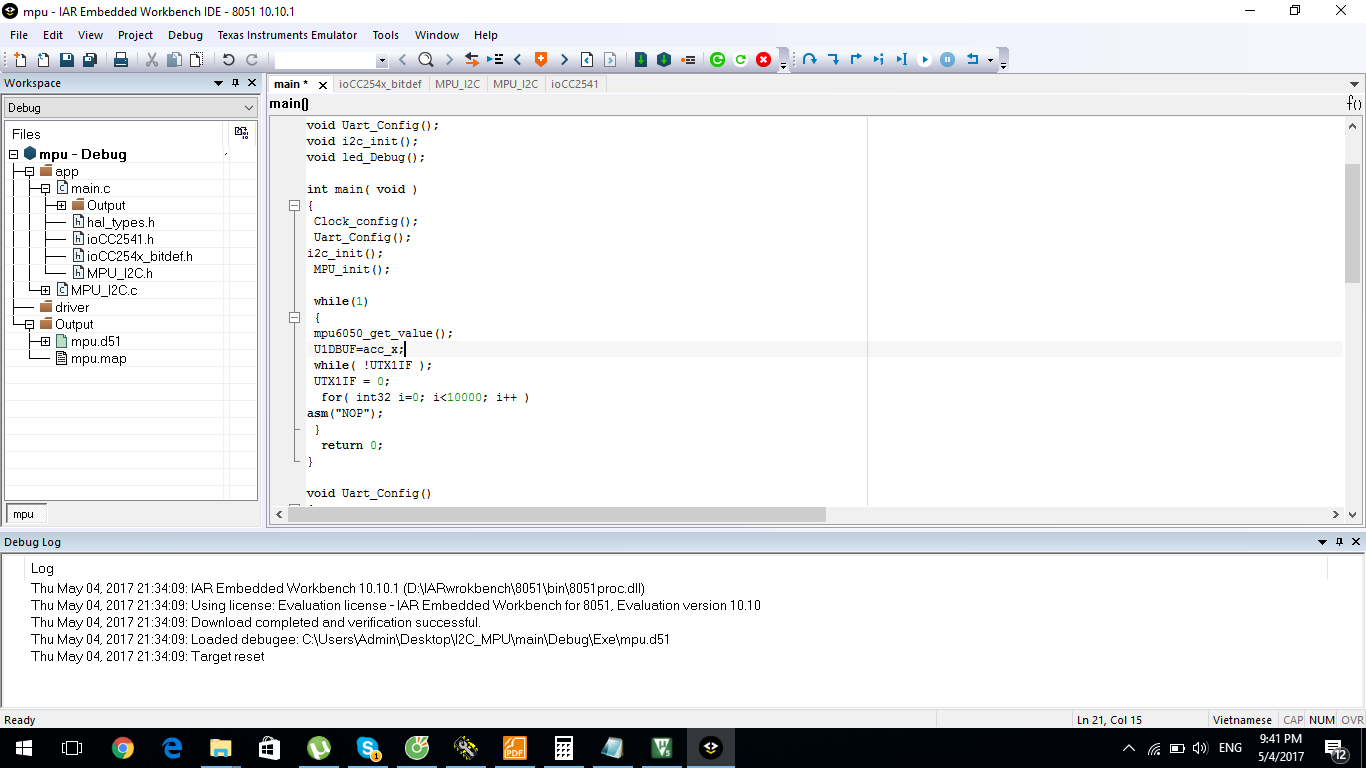
Task: Toggle a bookmark with the orange bookmark icon
Action: tap(541, 60)
